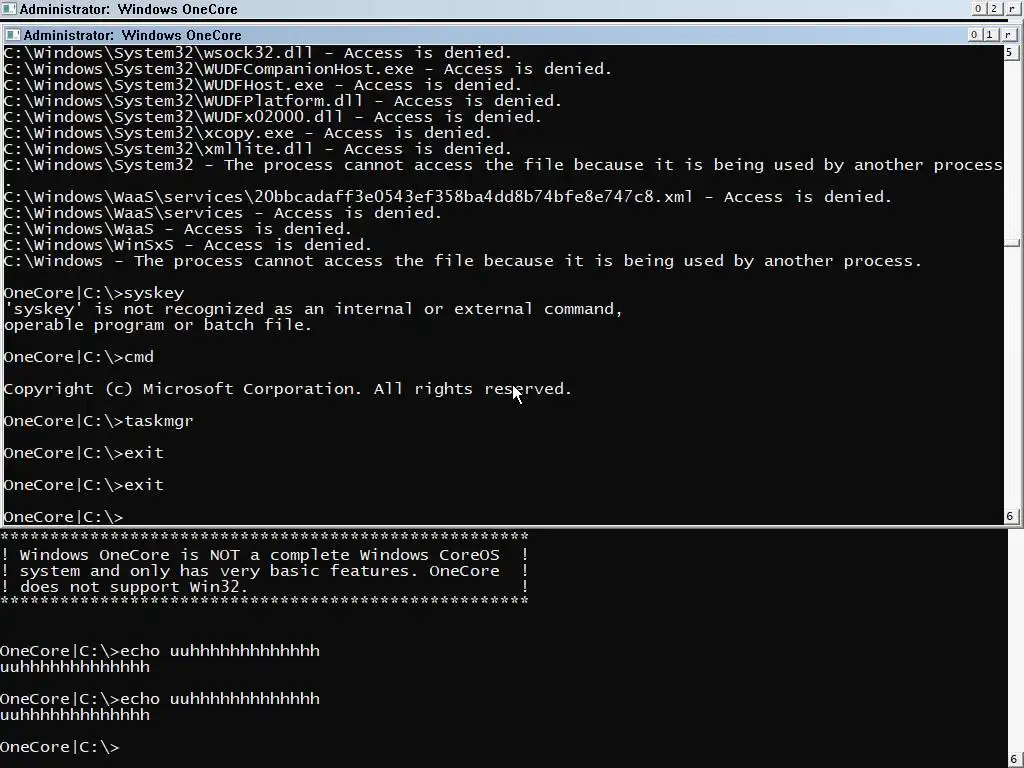
Task: Click the 'does not support Win32.' banner line
Action: click(264, 587)
